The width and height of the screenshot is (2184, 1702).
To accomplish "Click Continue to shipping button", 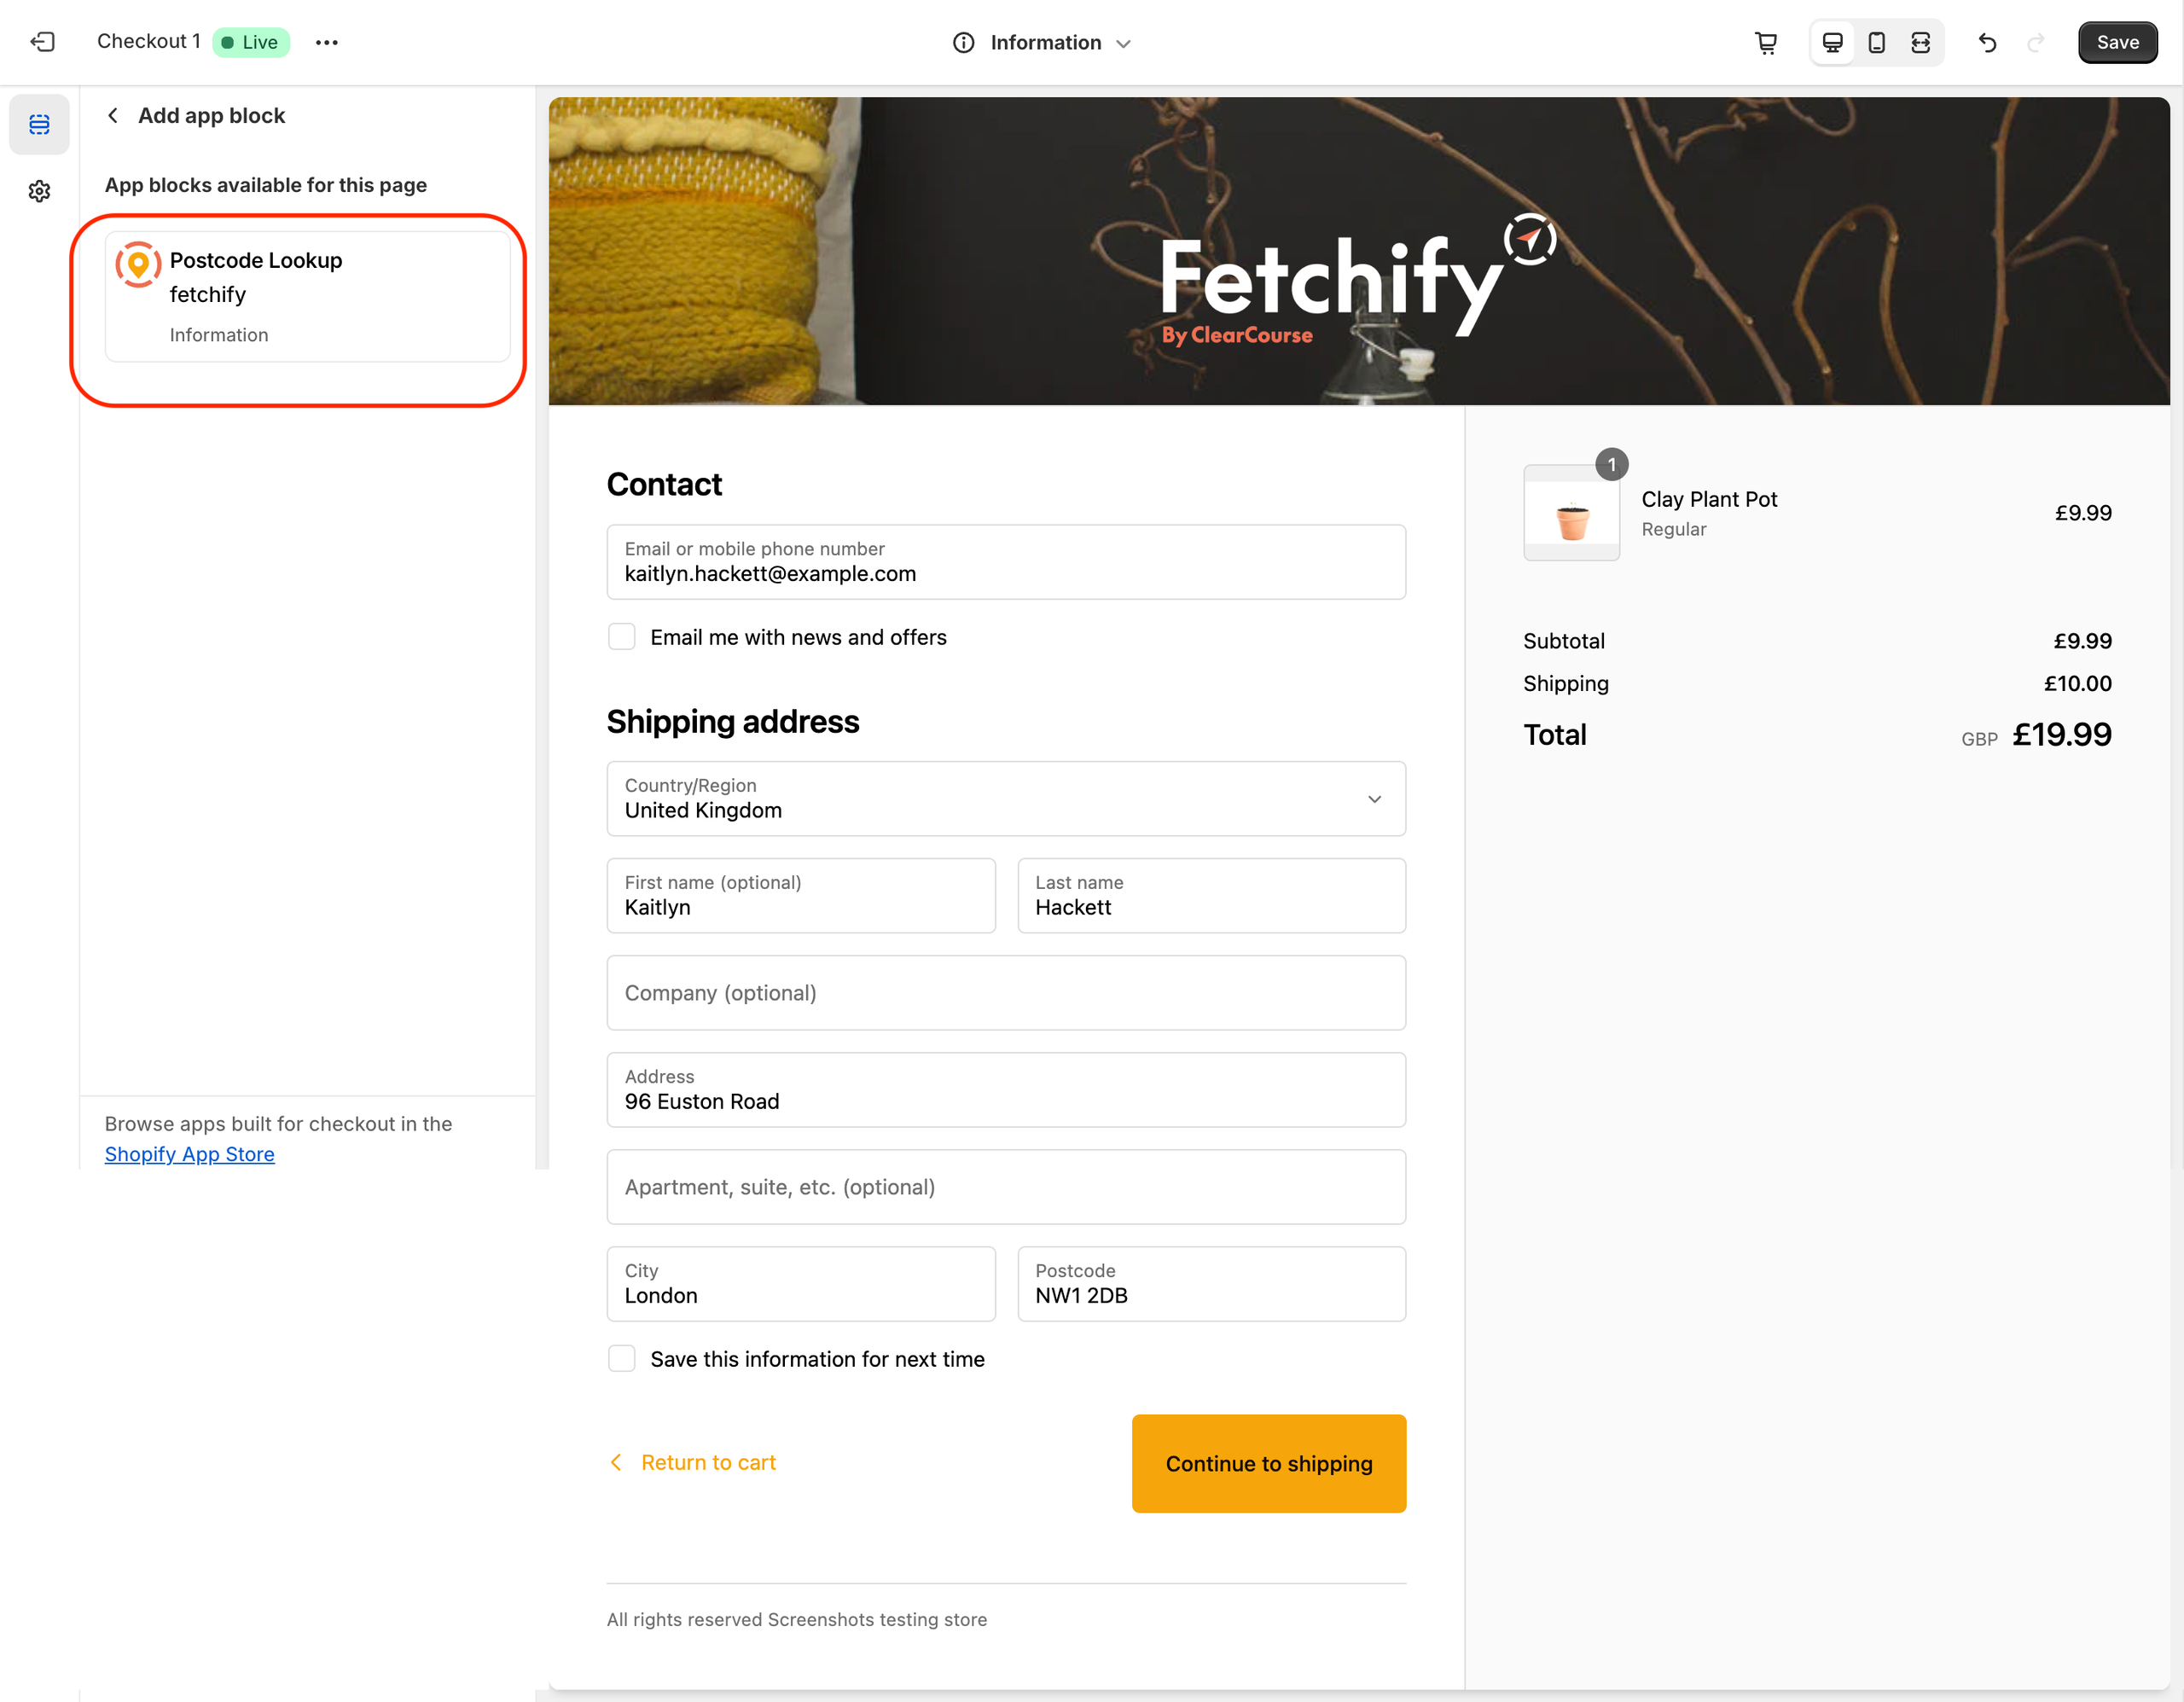I will pos(1269,1463).
